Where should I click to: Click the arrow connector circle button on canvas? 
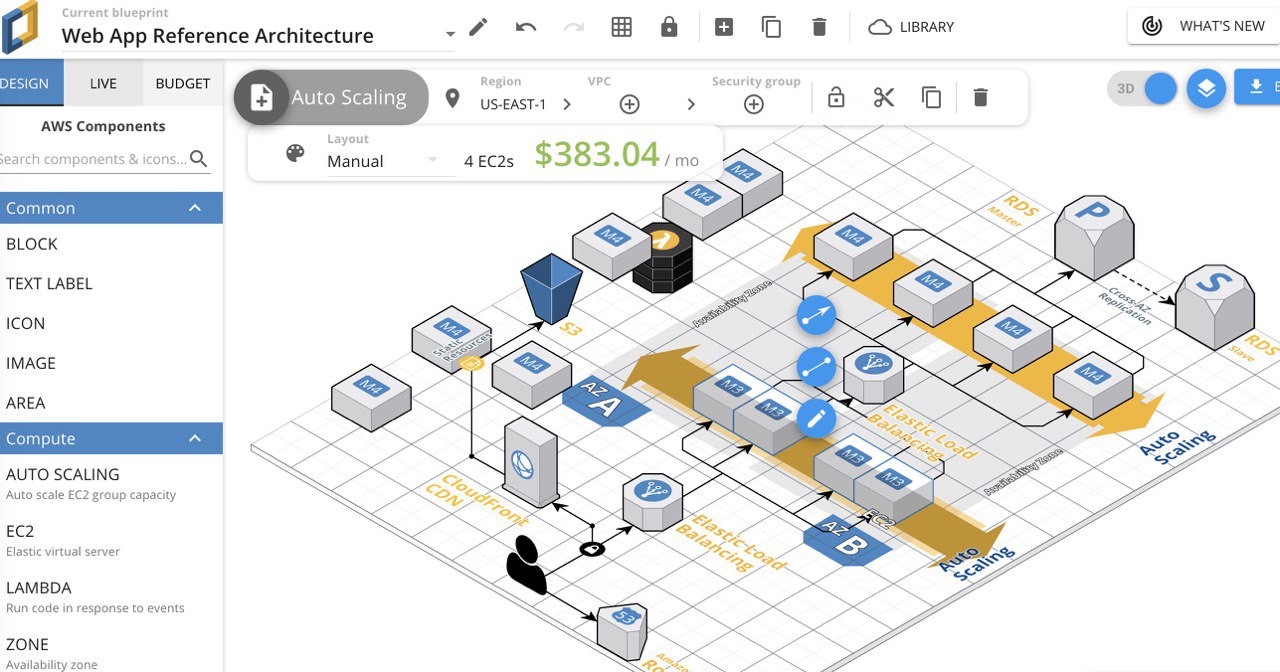817,316
